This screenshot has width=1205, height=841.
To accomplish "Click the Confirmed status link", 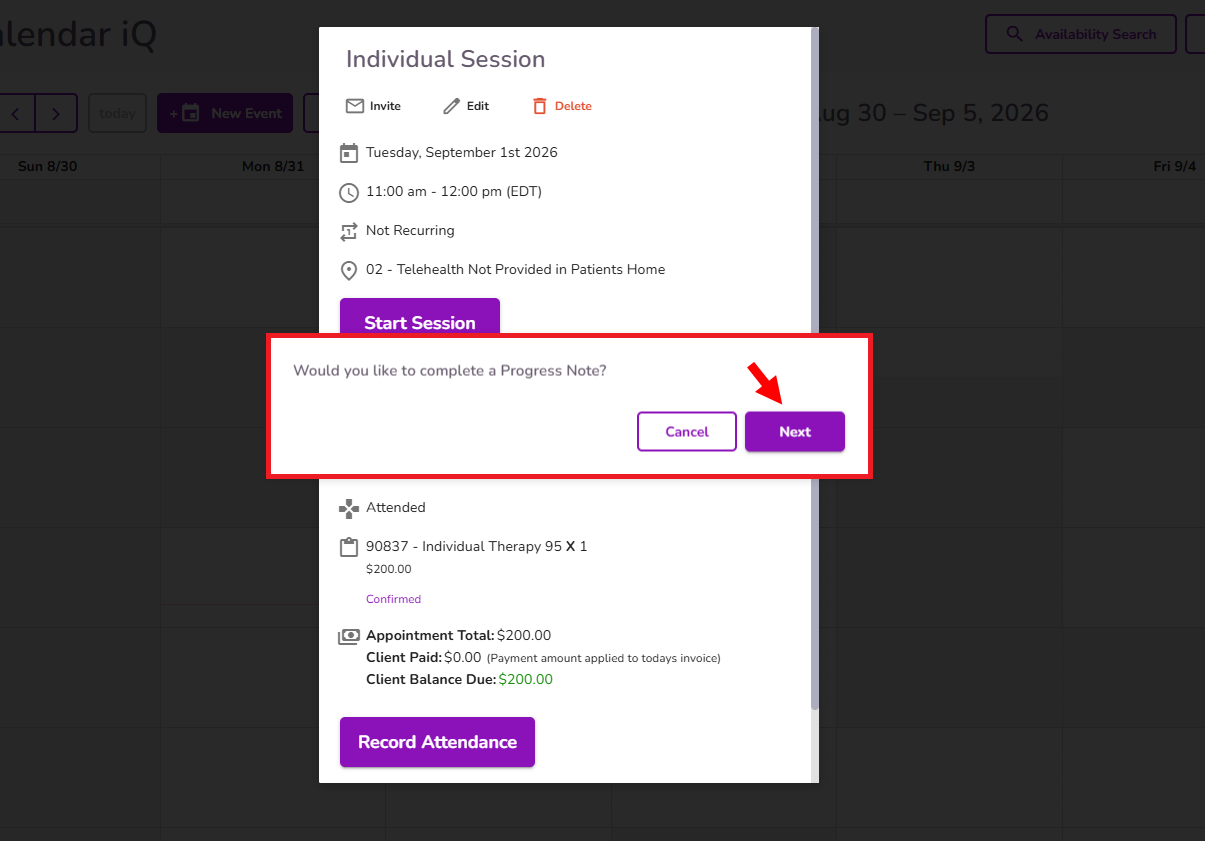I will pyautogui.click(x=393, y=599).
